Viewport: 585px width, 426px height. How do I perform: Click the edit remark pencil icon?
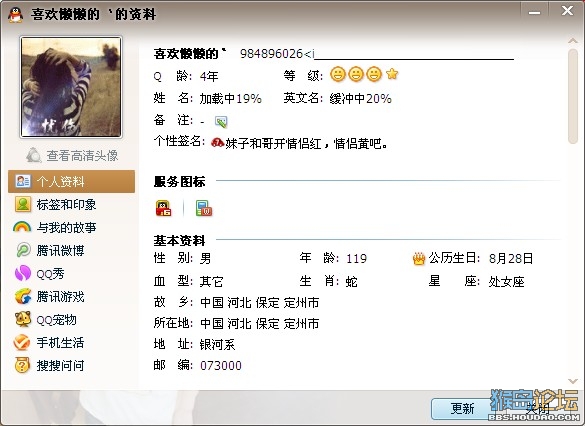(x=221, y=122)
